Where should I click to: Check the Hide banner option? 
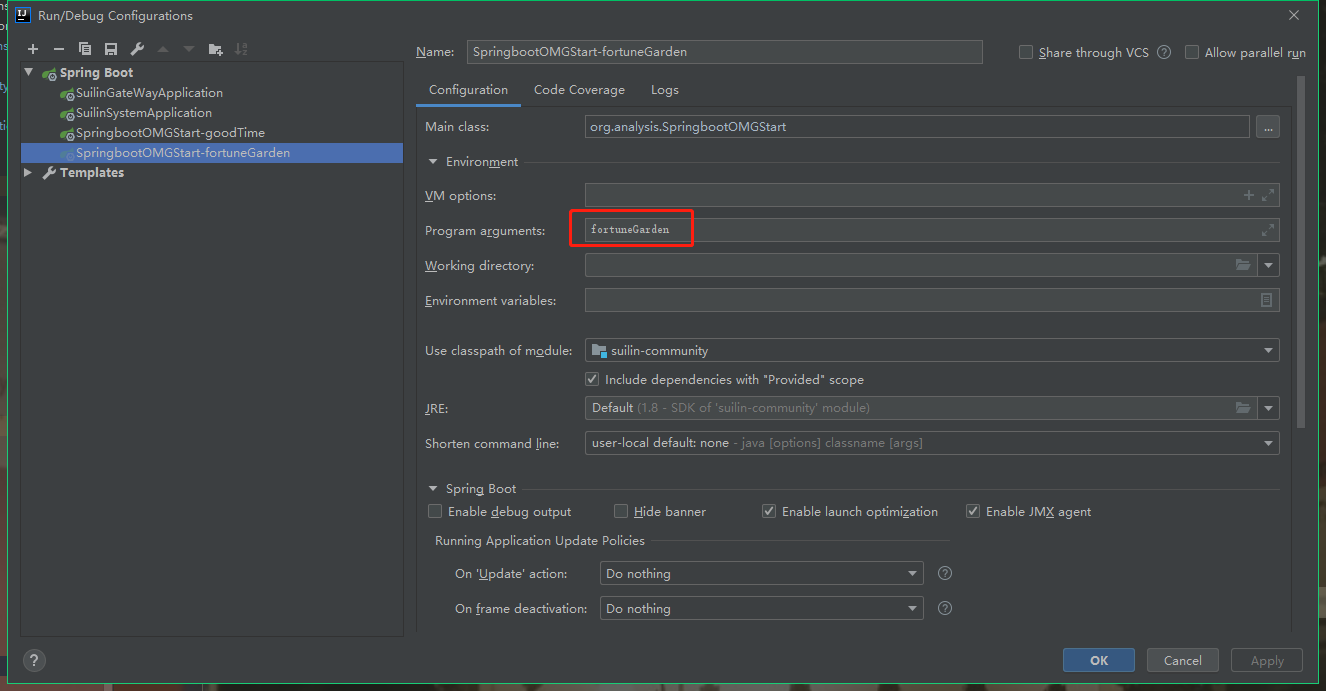(x=621, y=512)
